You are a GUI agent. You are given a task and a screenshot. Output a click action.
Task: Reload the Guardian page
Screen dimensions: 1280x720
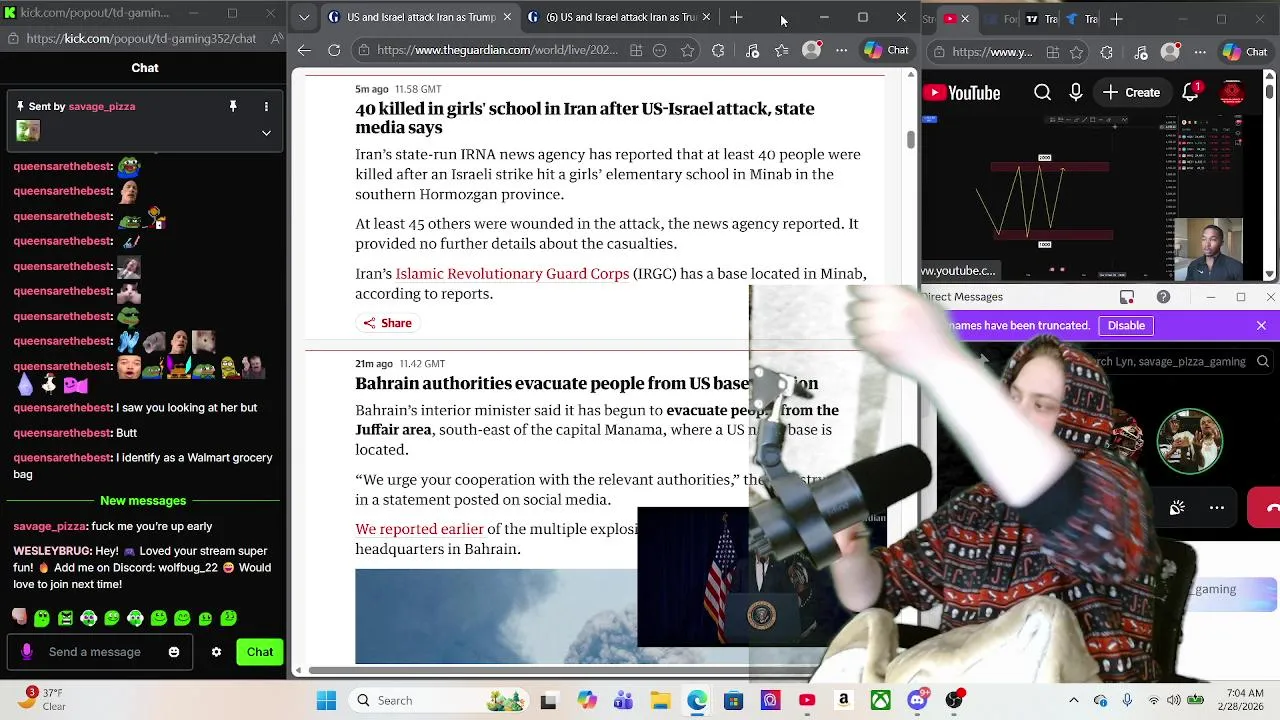coord(334,50)
